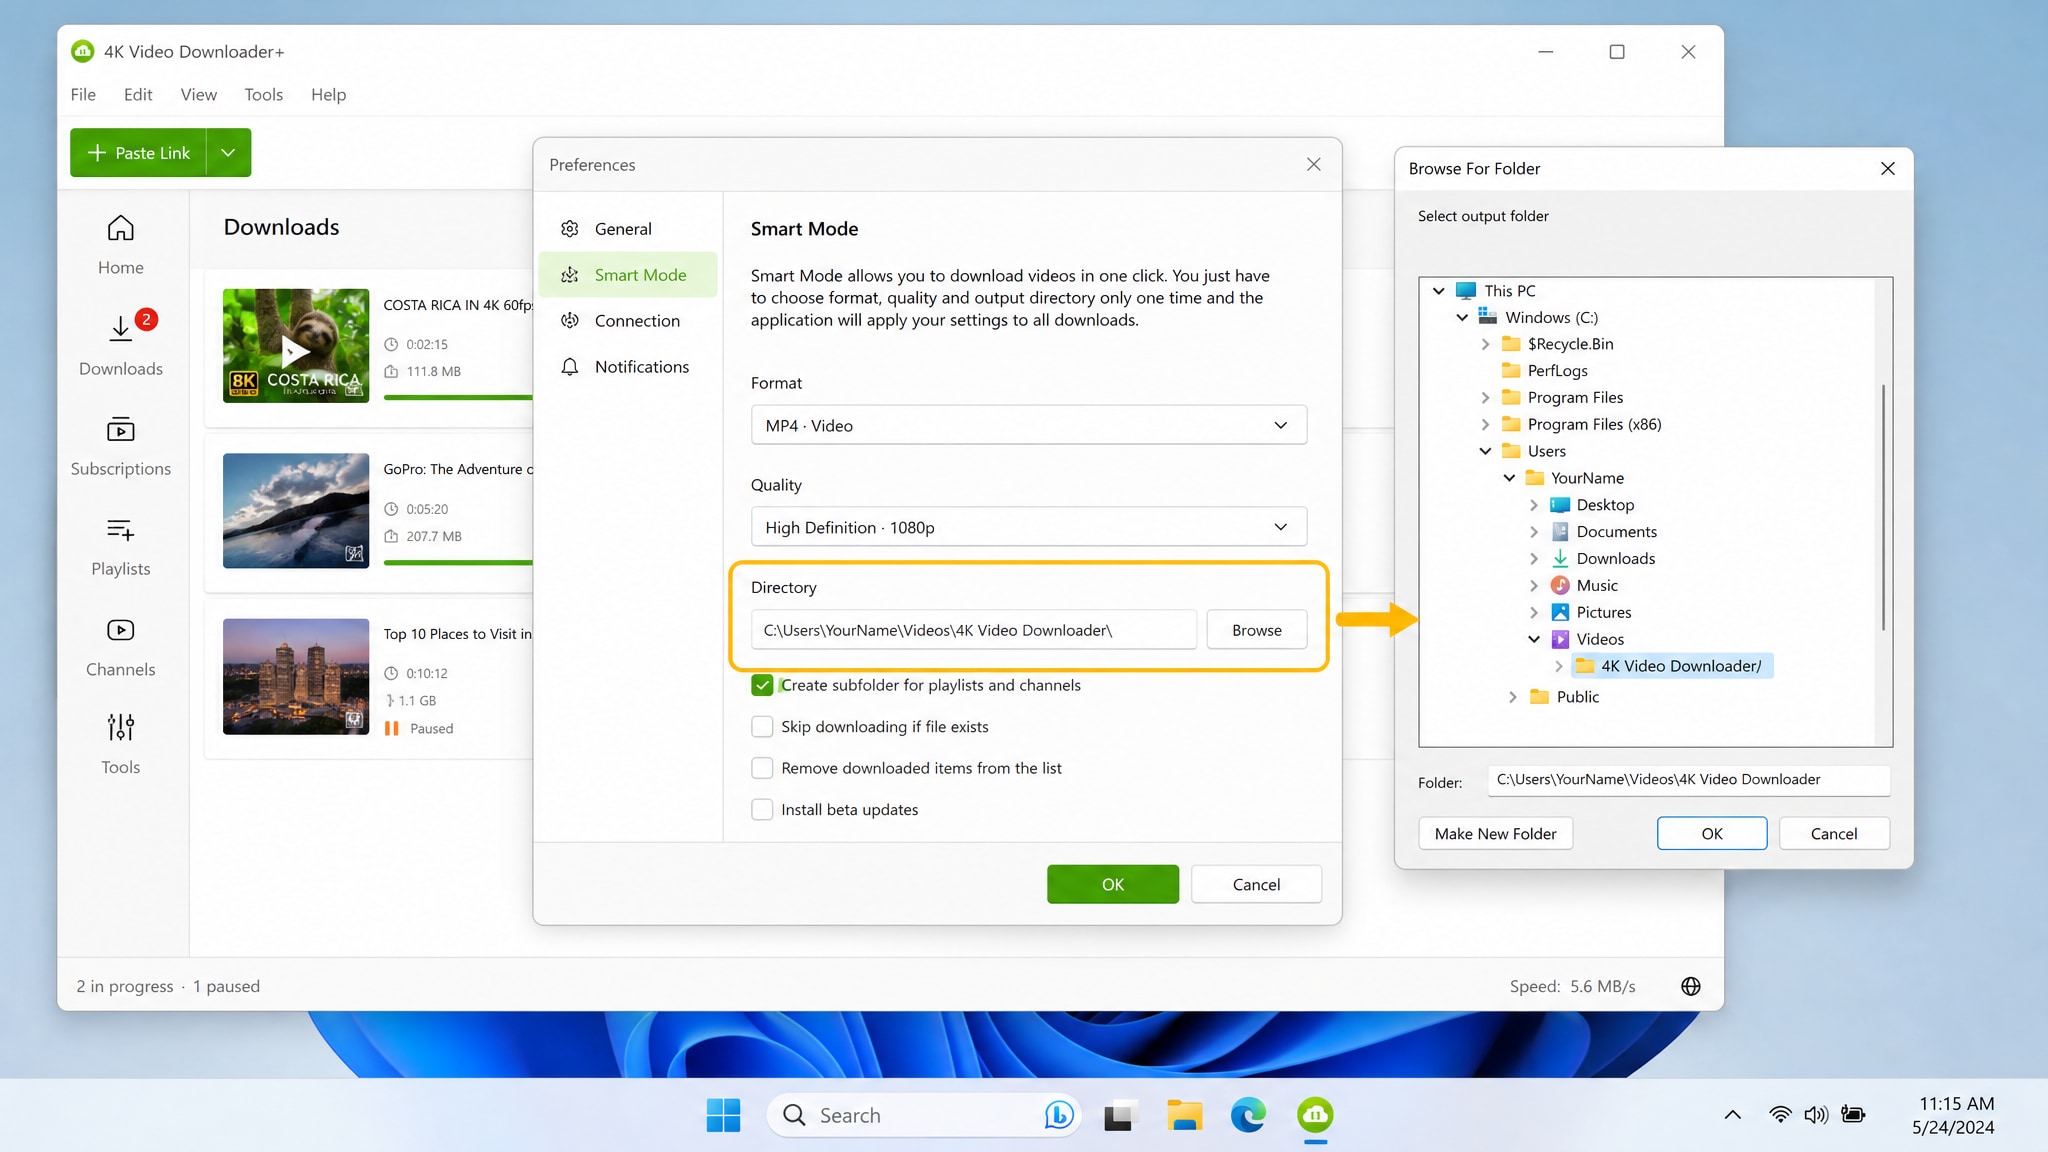Image resolution: width=2048 pixels, height=1152 pixels.
Task: Cancel the Preferences dialog
Action: (1256, 884)
